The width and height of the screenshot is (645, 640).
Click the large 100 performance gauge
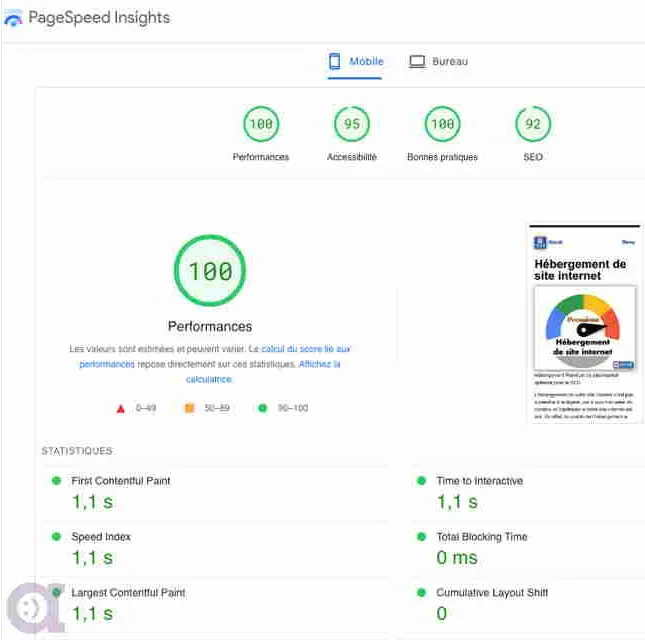pos(210,270)
